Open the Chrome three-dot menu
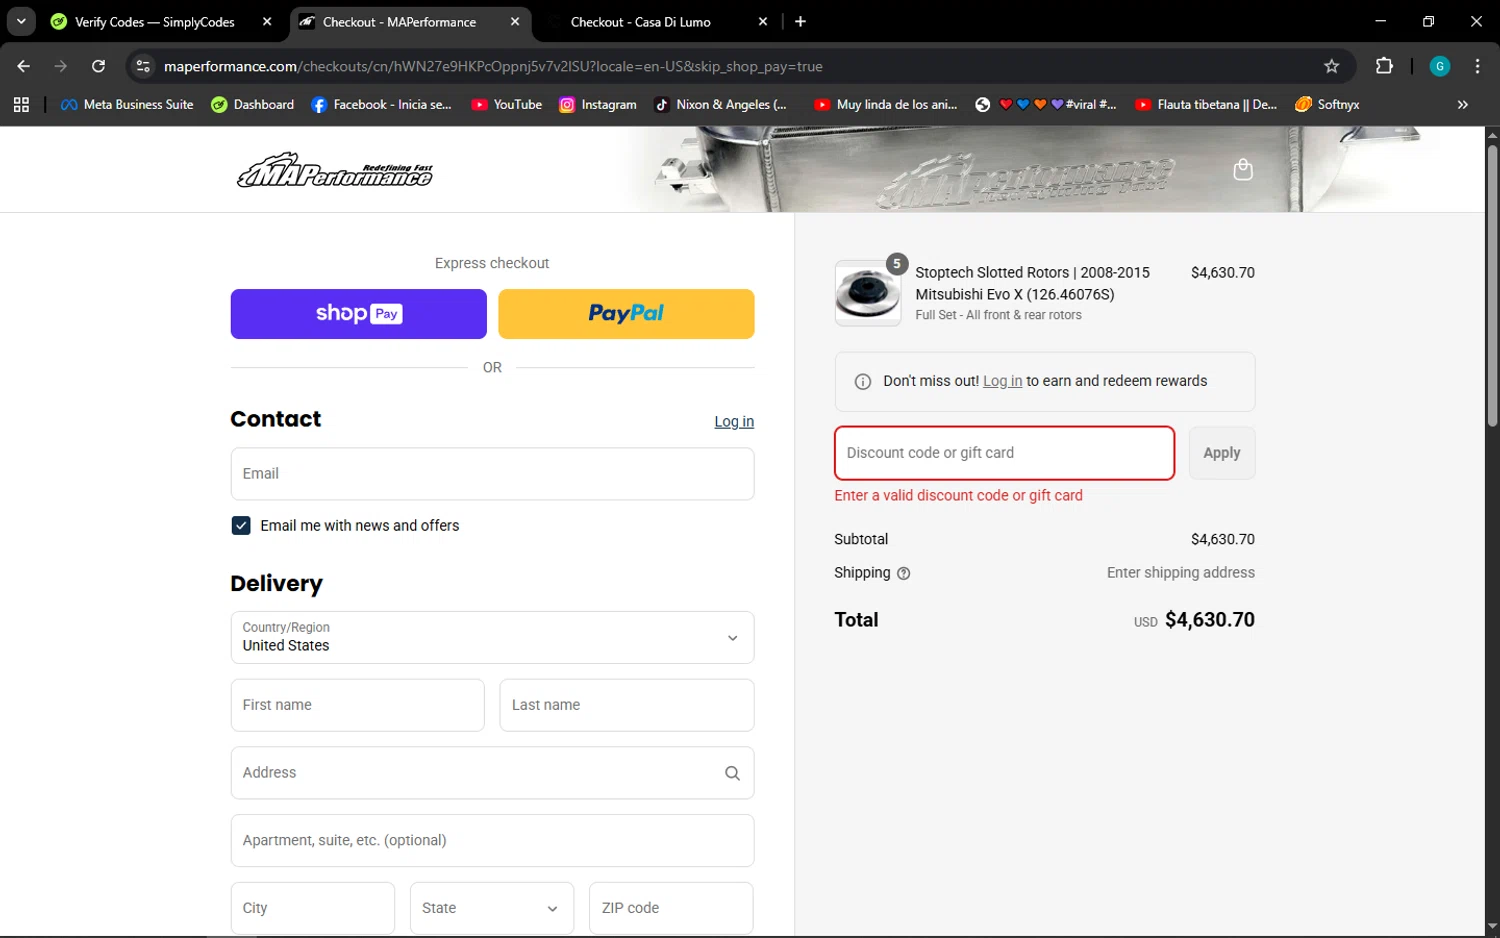 point(1477,66)
